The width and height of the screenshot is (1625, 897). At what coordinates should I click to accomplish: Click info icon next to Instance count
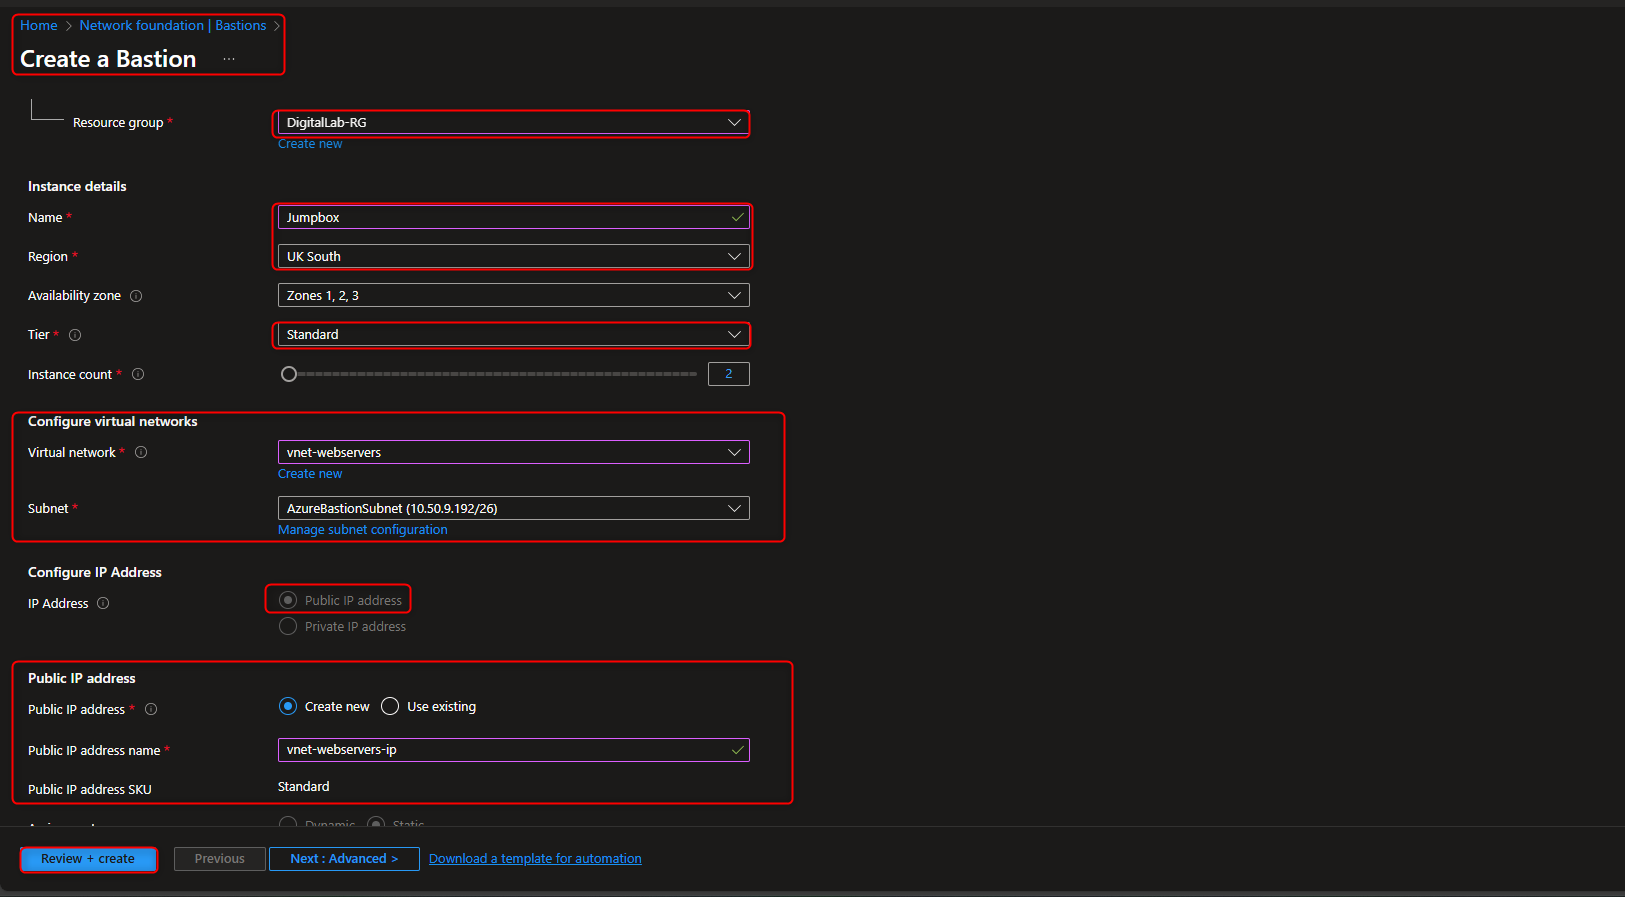(138, 374)
